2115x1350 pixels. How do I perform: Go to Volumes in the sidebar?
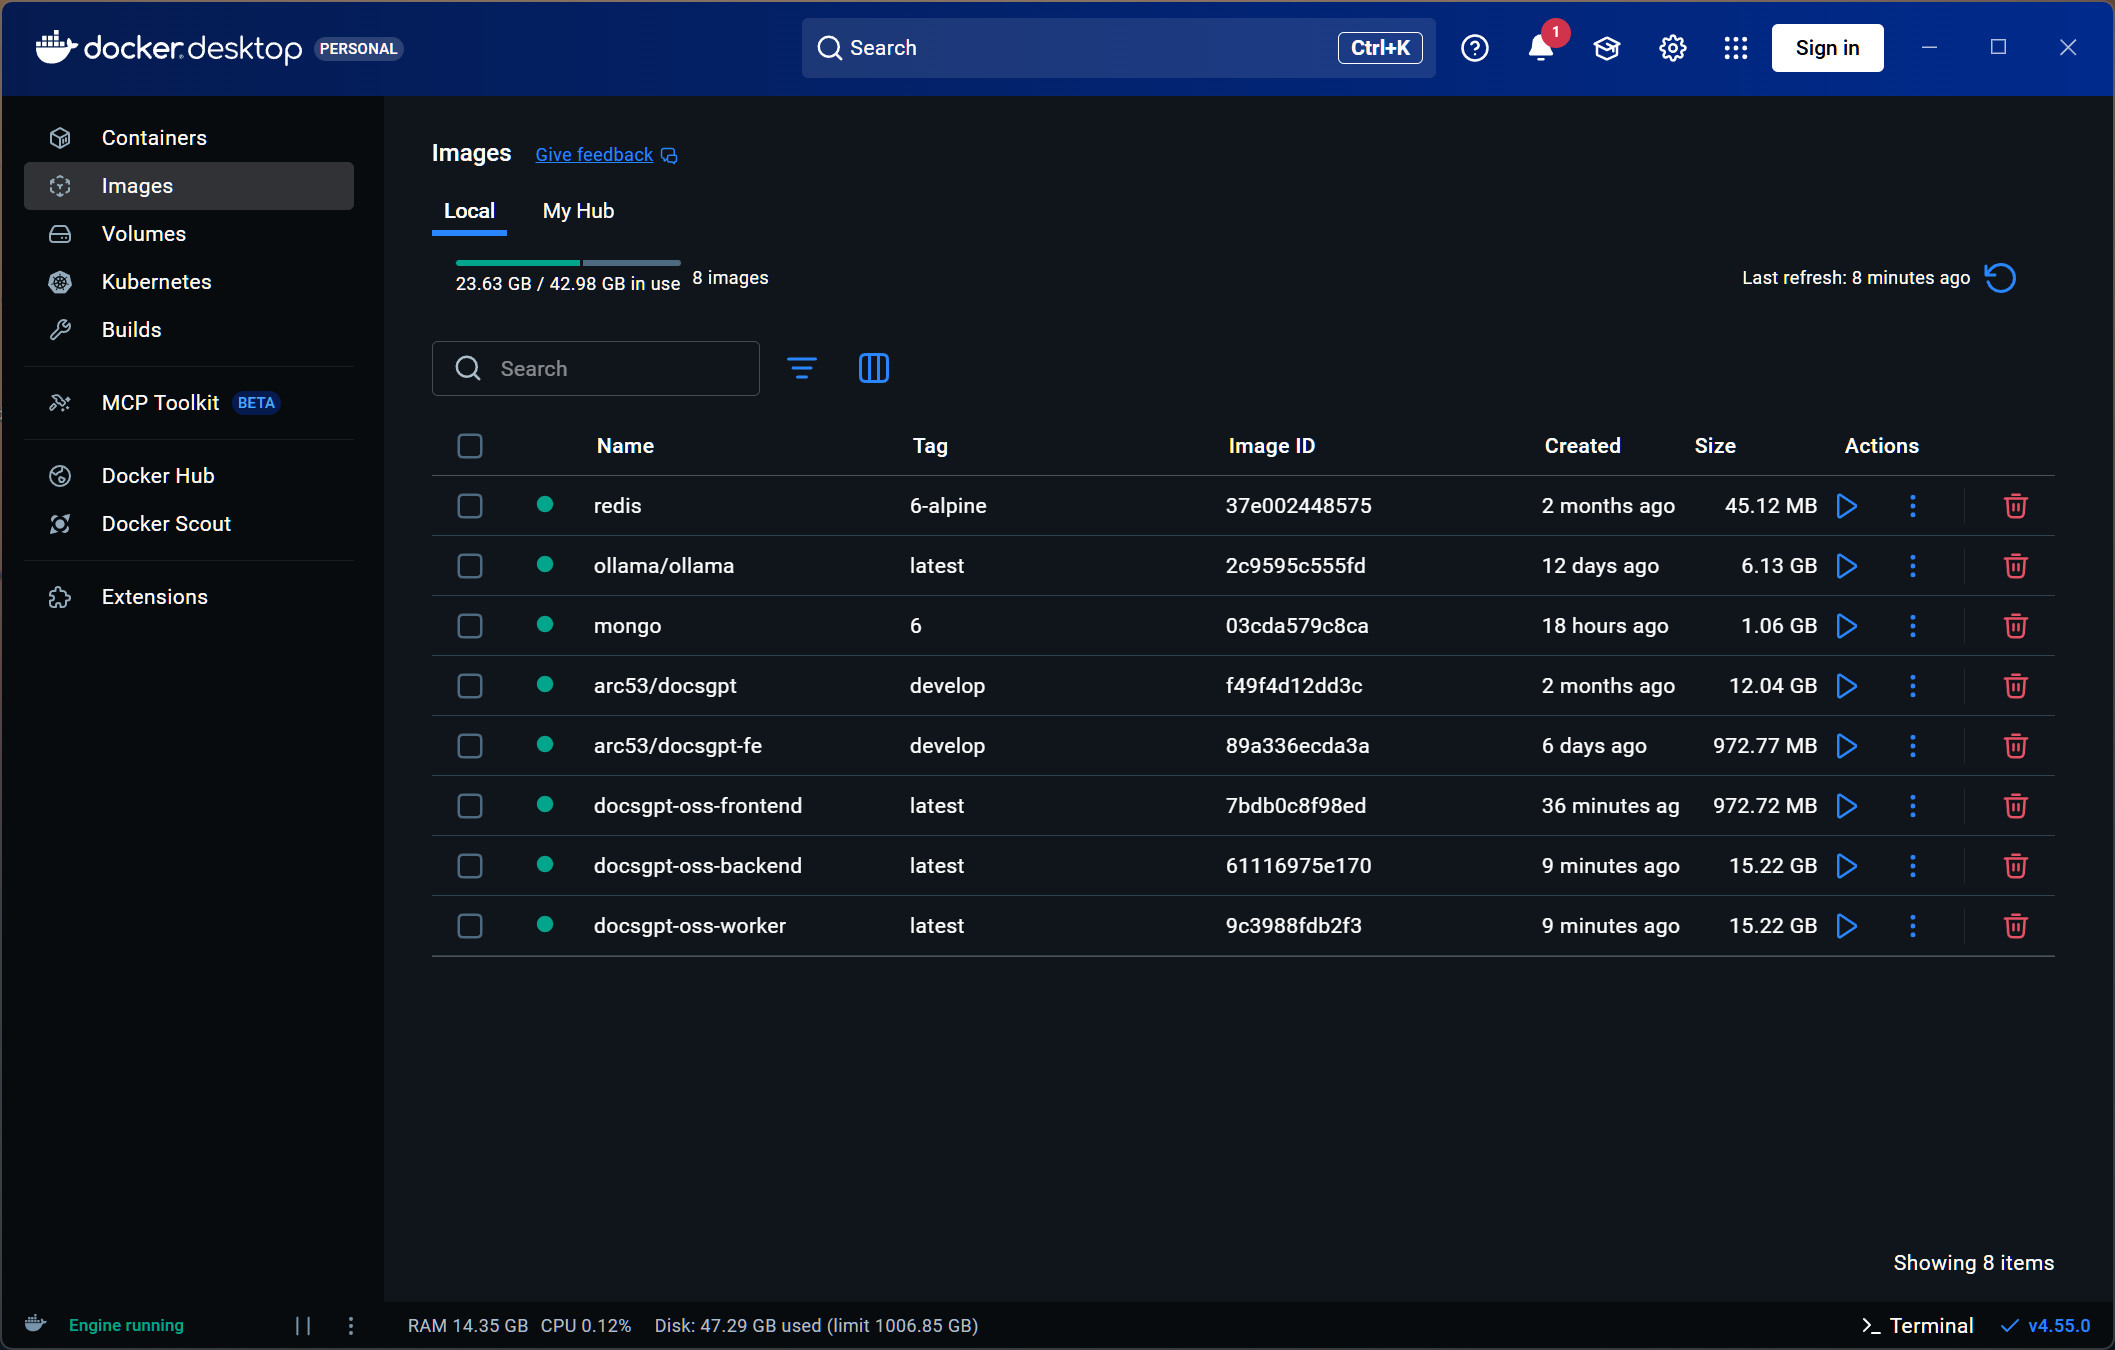pyautogui.click(x=144, y=234)
